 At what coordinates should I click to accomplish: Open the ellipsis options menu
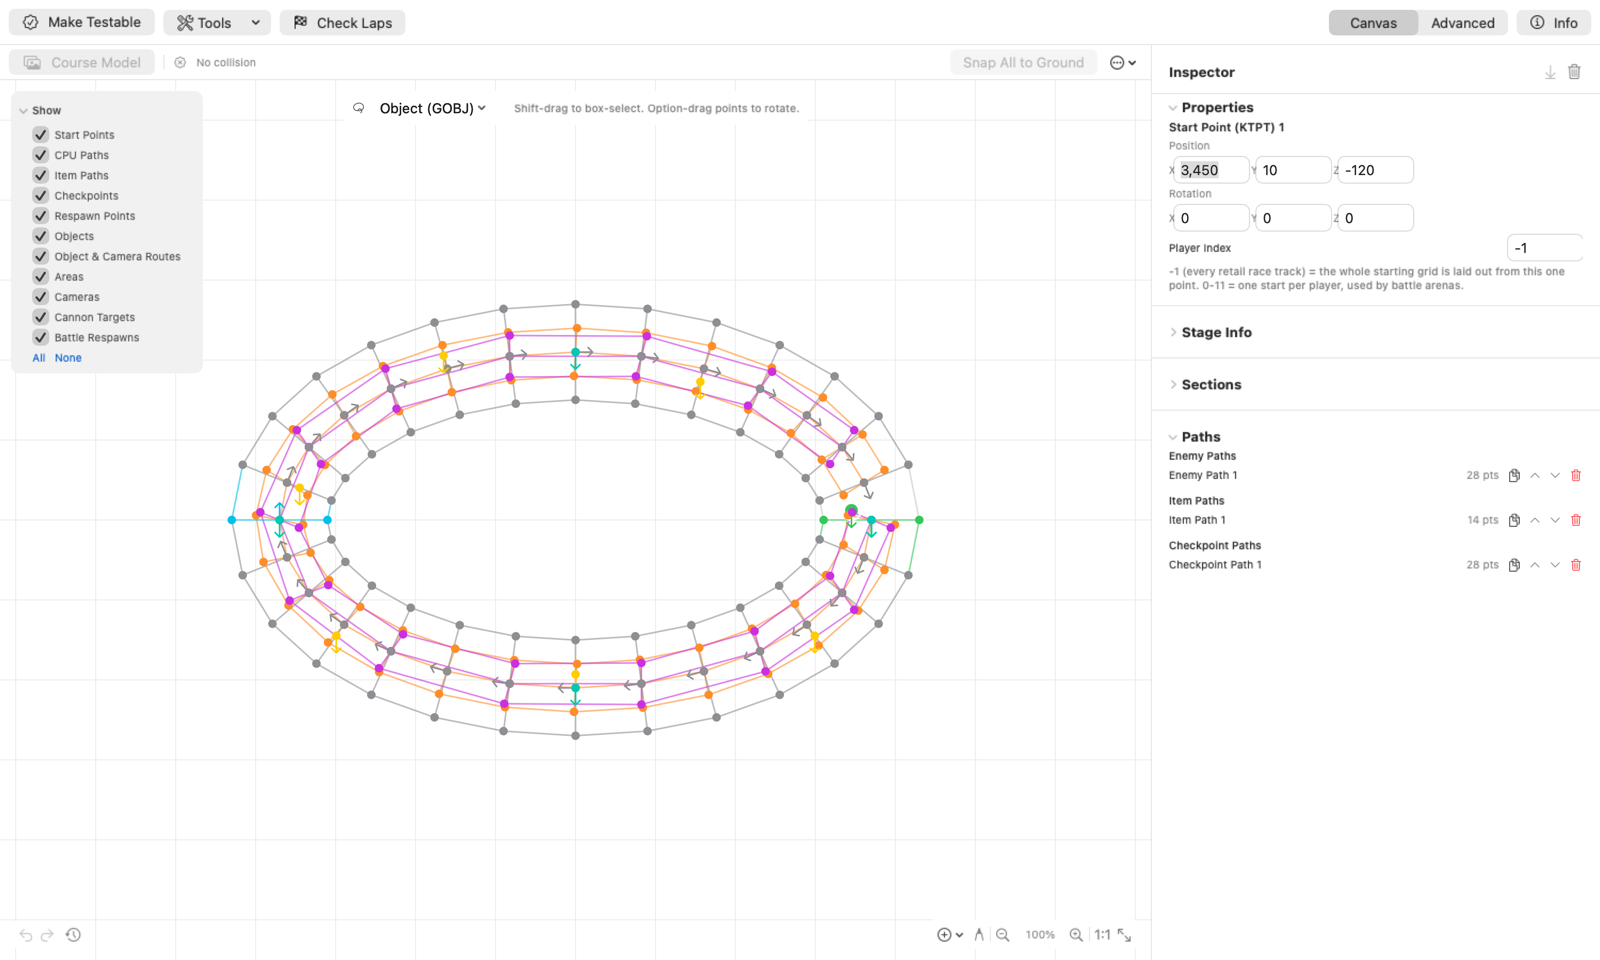click(x=1123, y=62)
